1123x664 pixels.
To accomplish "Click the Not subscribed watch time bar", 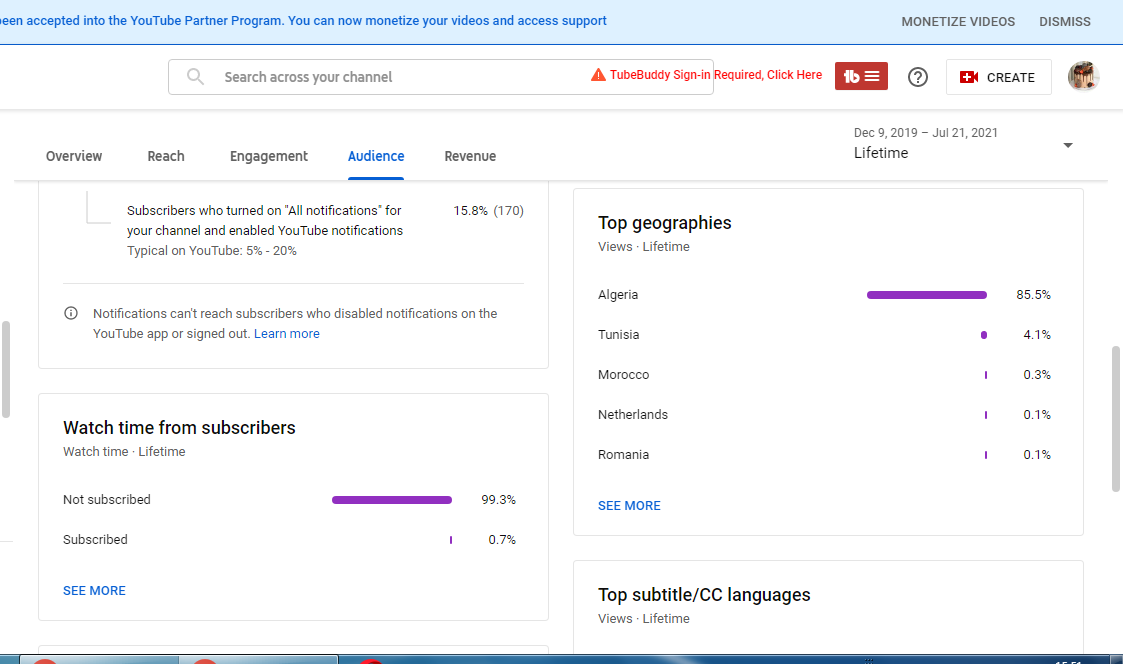I will [x=392, y=500].
